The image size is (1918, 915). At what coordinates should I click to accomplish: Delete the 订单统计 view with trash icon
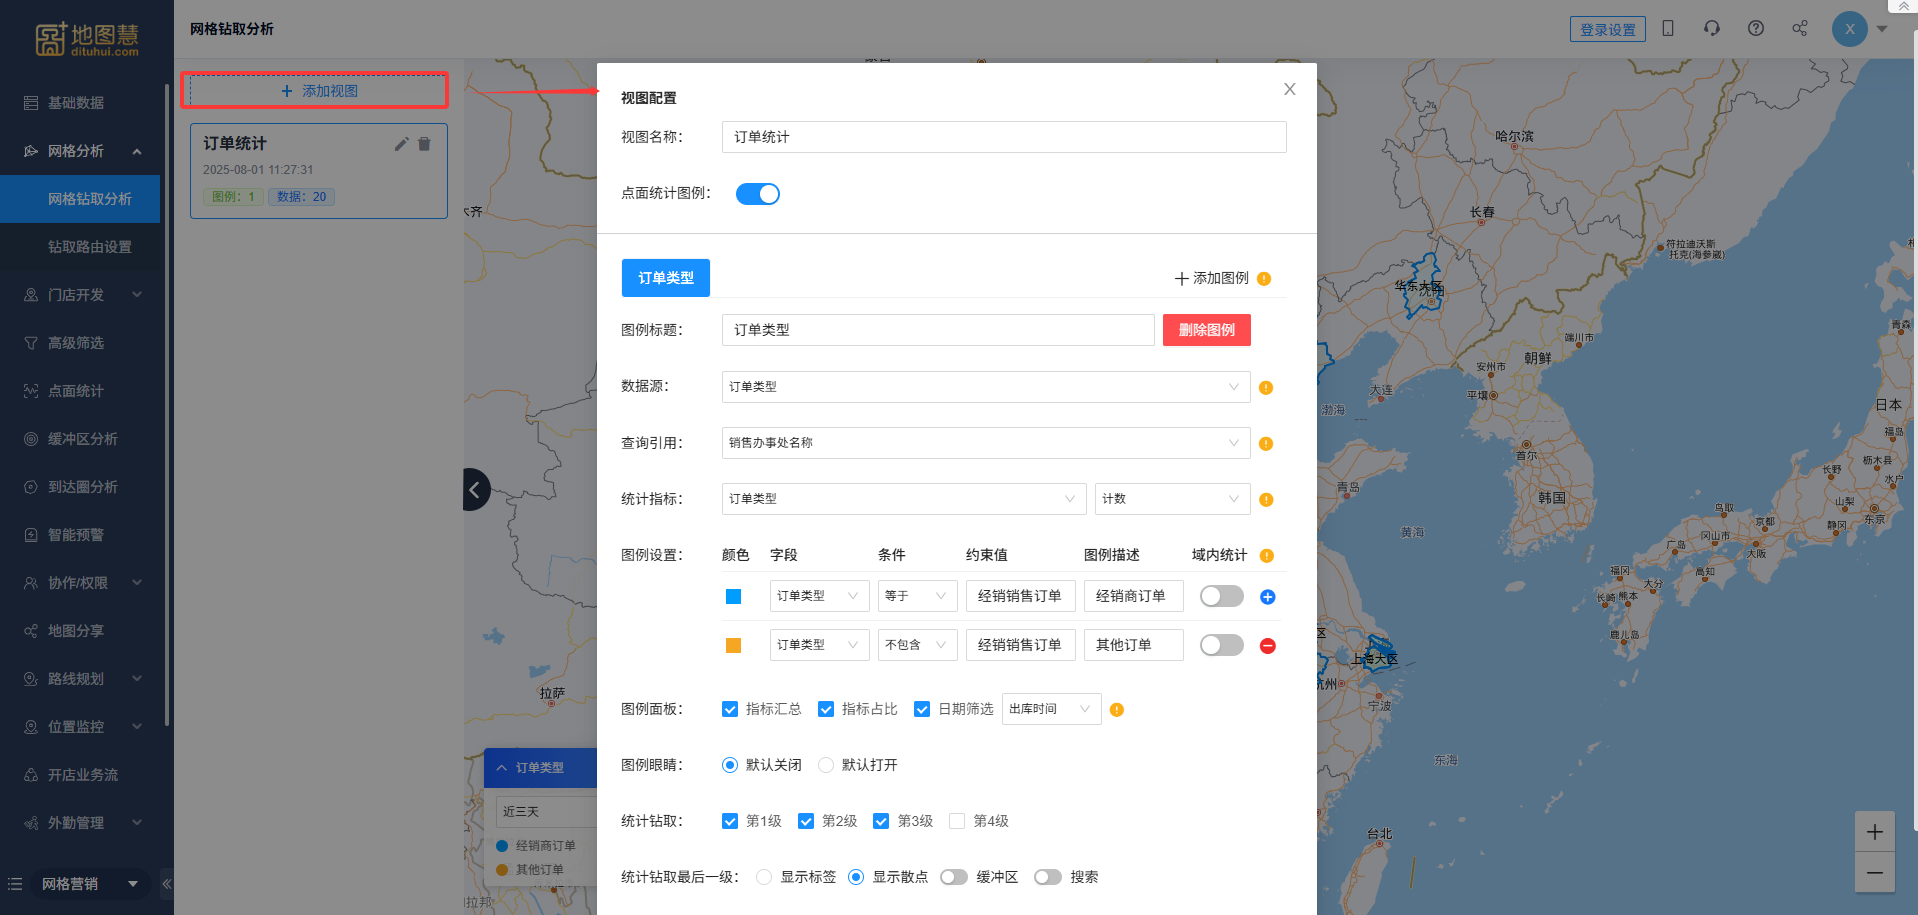click(x=424, y=144)
